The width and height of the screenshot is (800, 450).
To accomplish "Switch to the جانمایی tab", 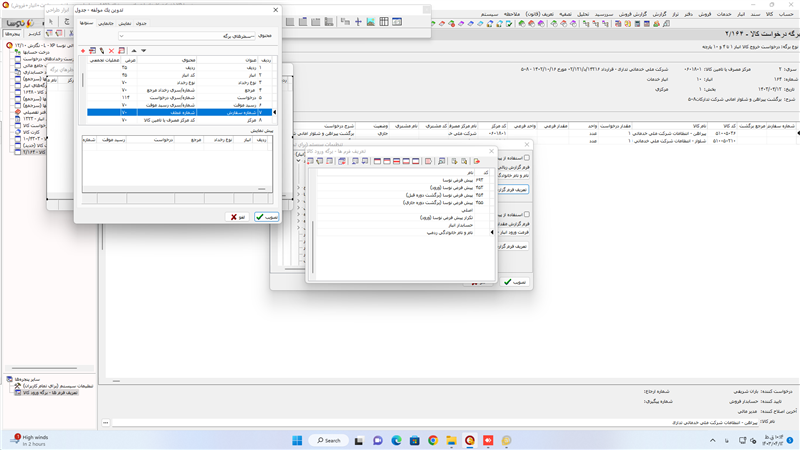I will click(104, 21).
